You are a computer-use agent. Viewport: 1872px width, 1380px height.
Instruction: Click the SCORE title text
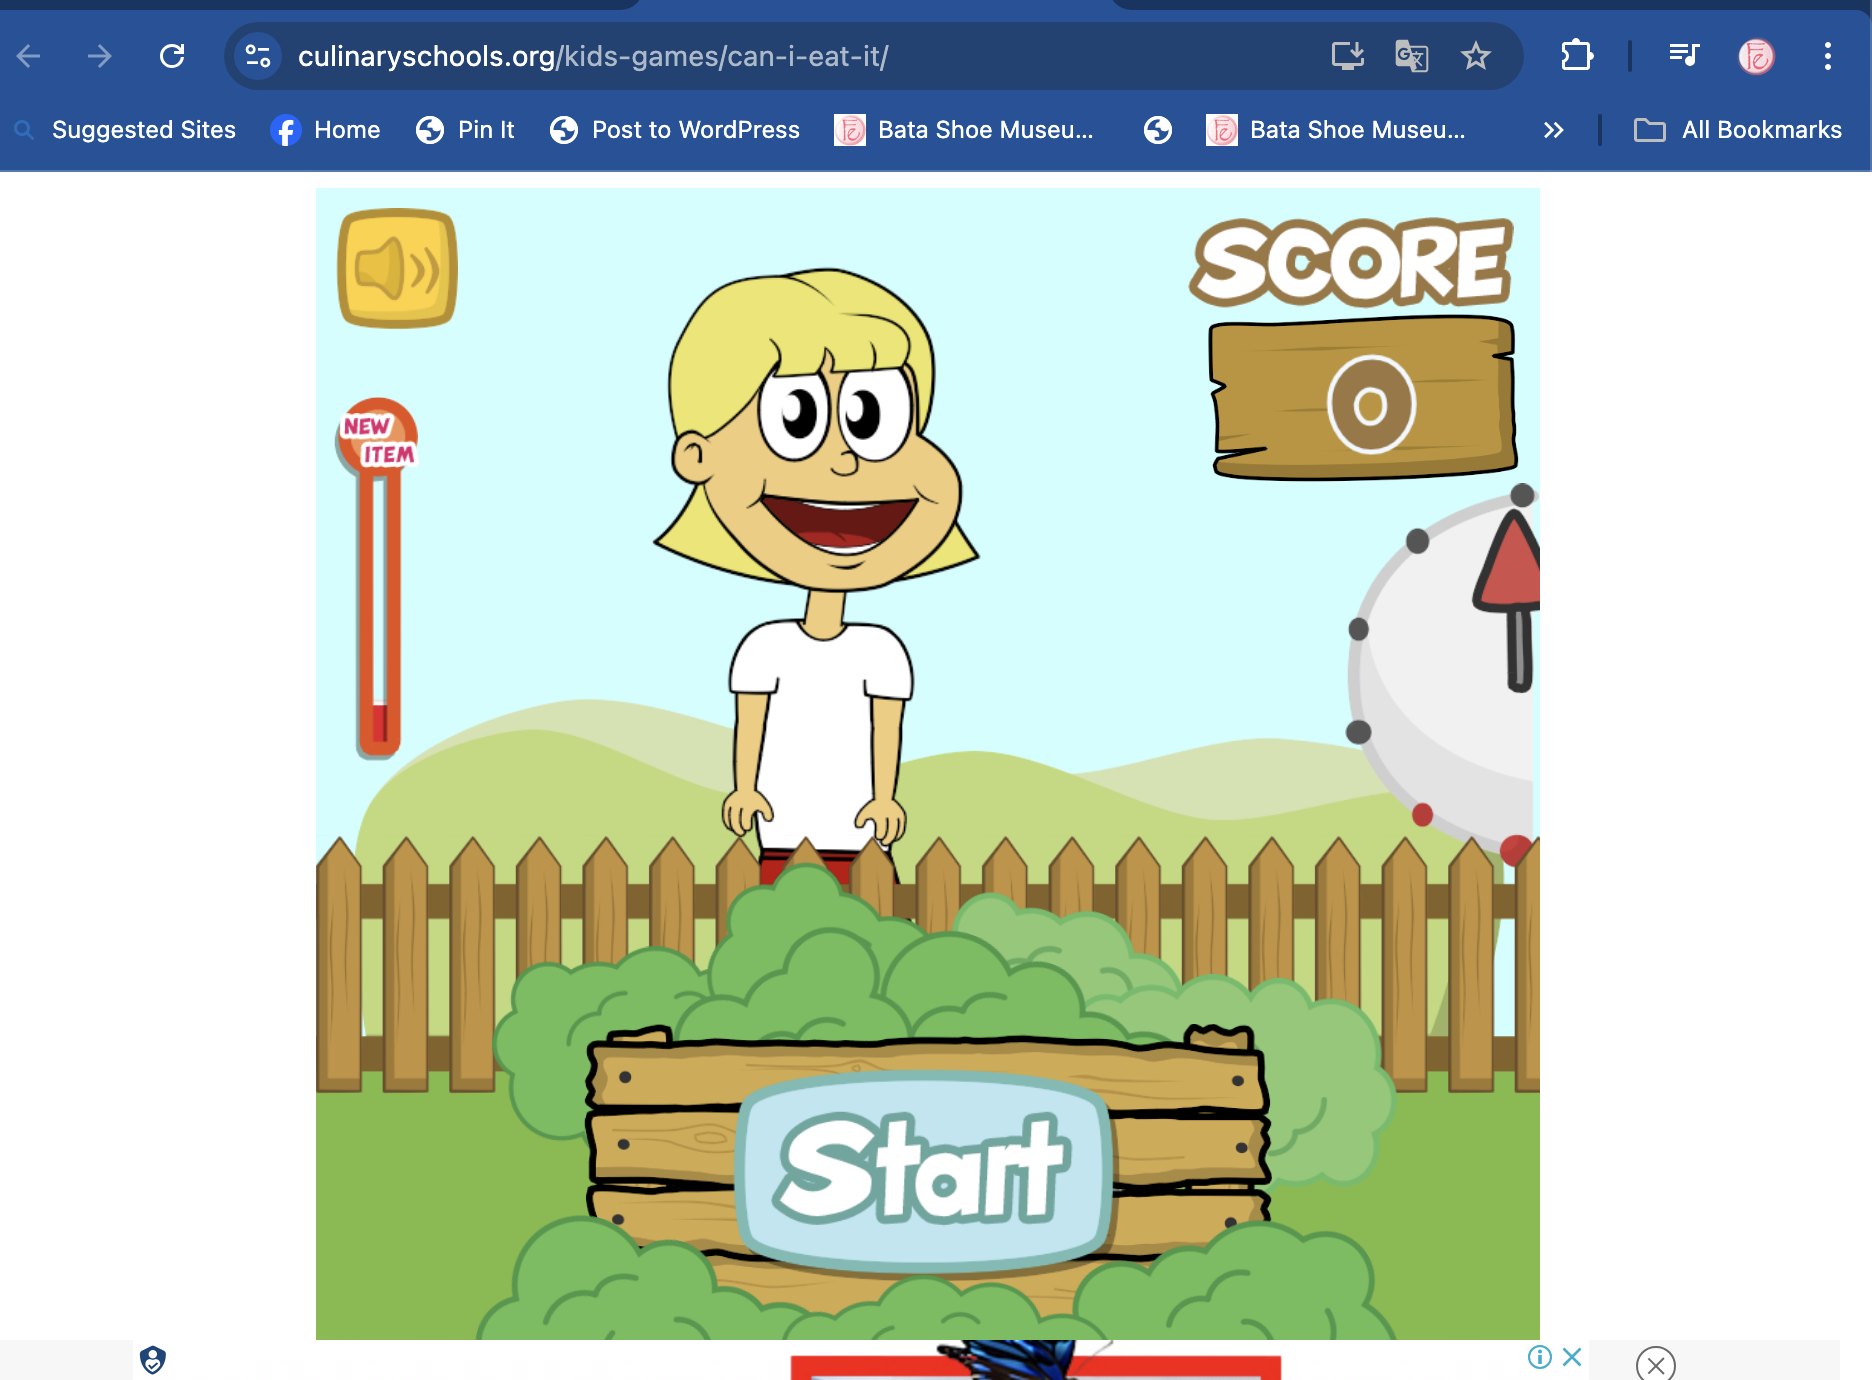[x=1352, y=262]
